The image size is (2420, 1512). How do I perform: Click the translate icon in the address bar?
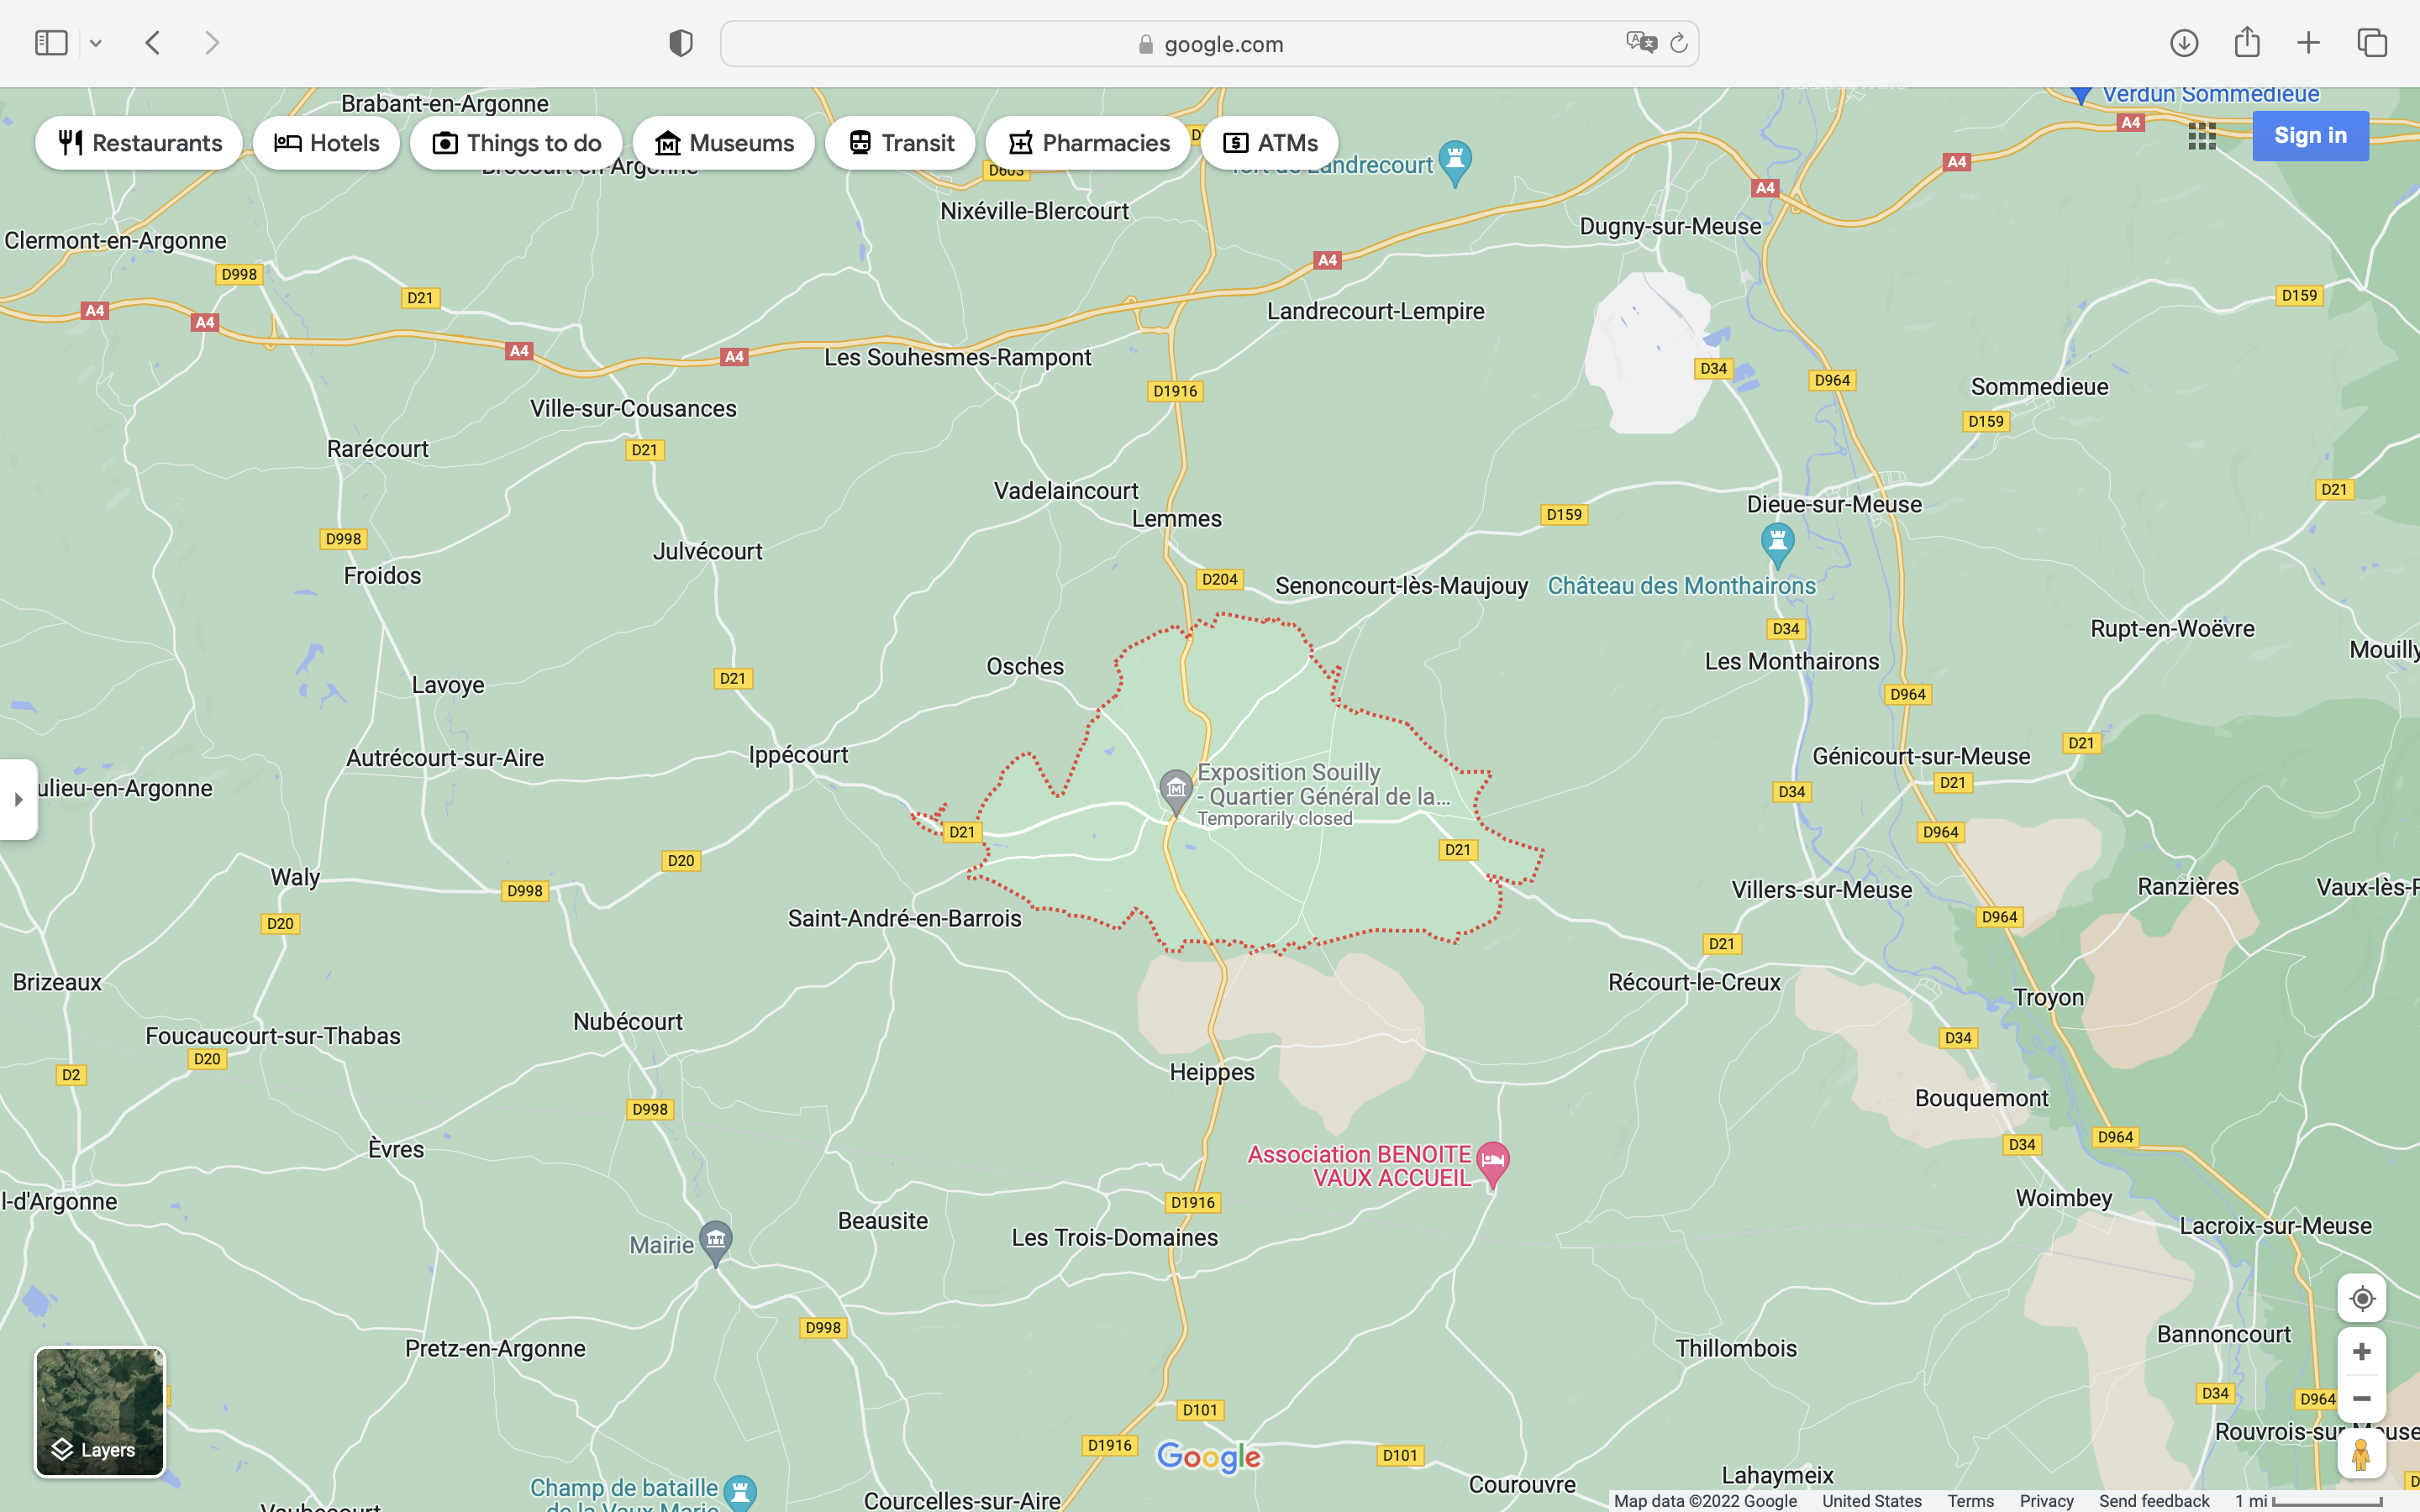click(x=1641, y=43)
